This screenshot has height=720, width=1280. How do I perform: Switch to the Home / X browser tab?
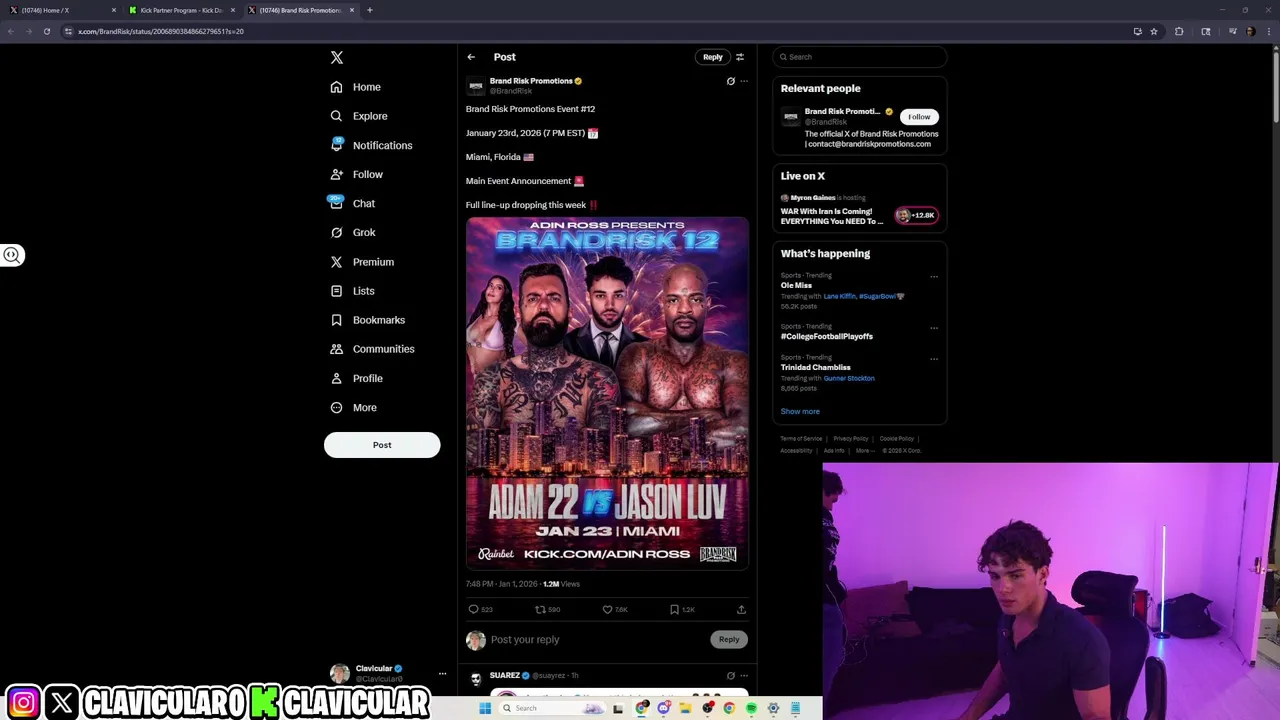[x=60, y=10]
